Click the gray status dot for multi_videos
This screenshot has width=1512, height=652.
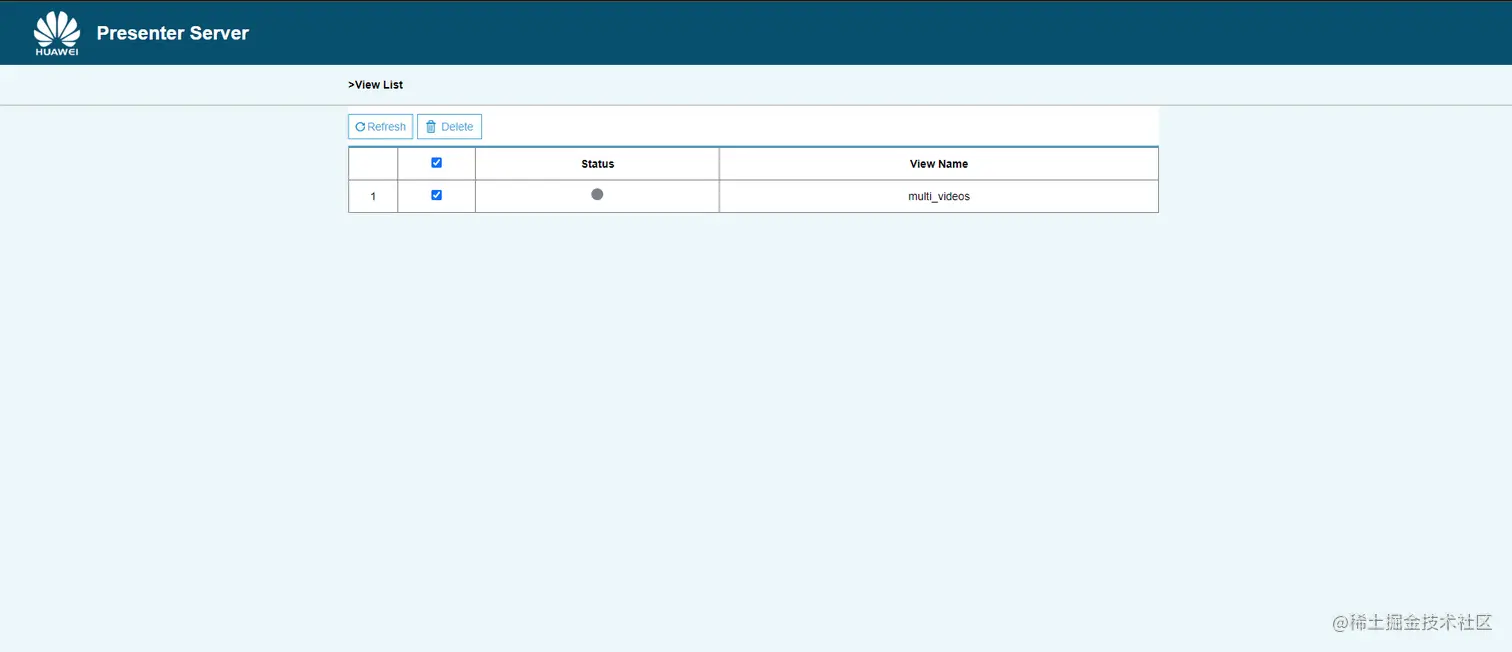(597, 194)
